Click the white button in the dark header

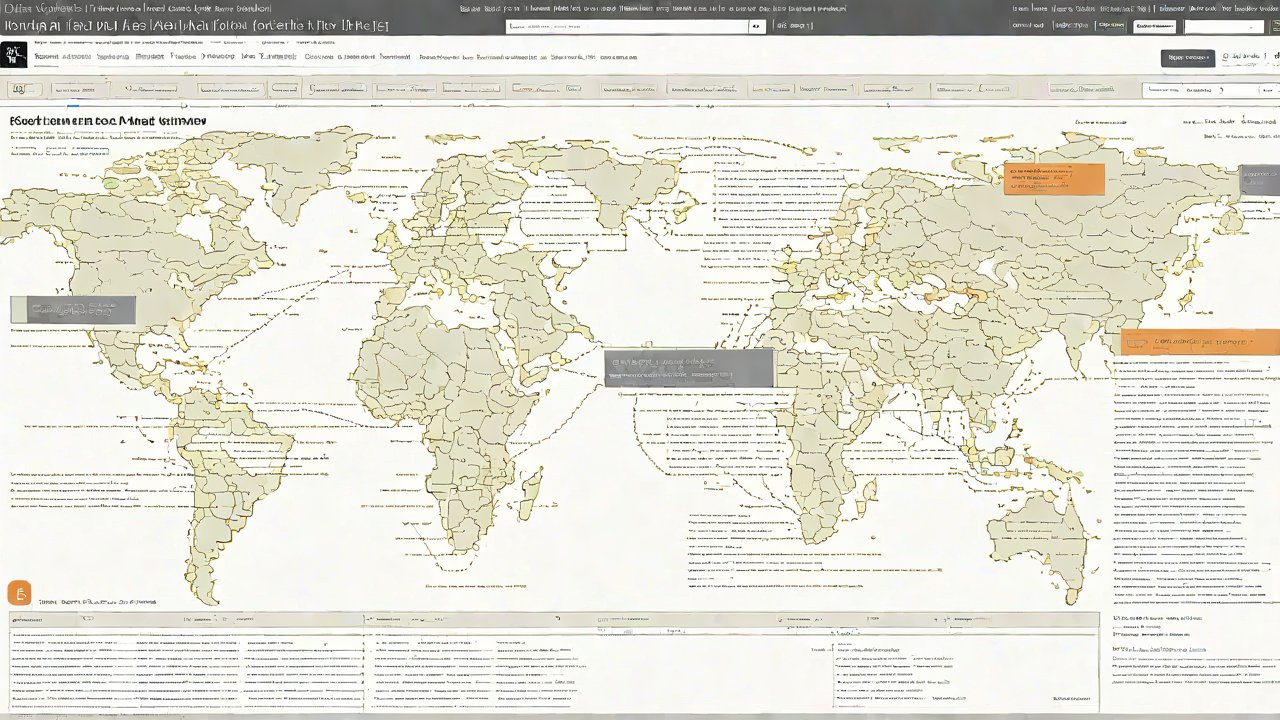(1154, 27)
